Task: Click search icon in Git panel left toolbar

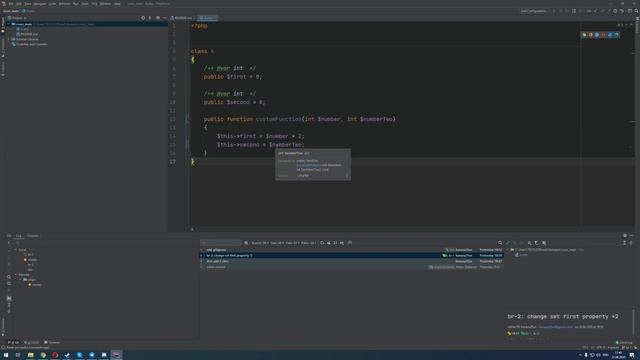Action: pyautogui.click(x=9, y=277)
